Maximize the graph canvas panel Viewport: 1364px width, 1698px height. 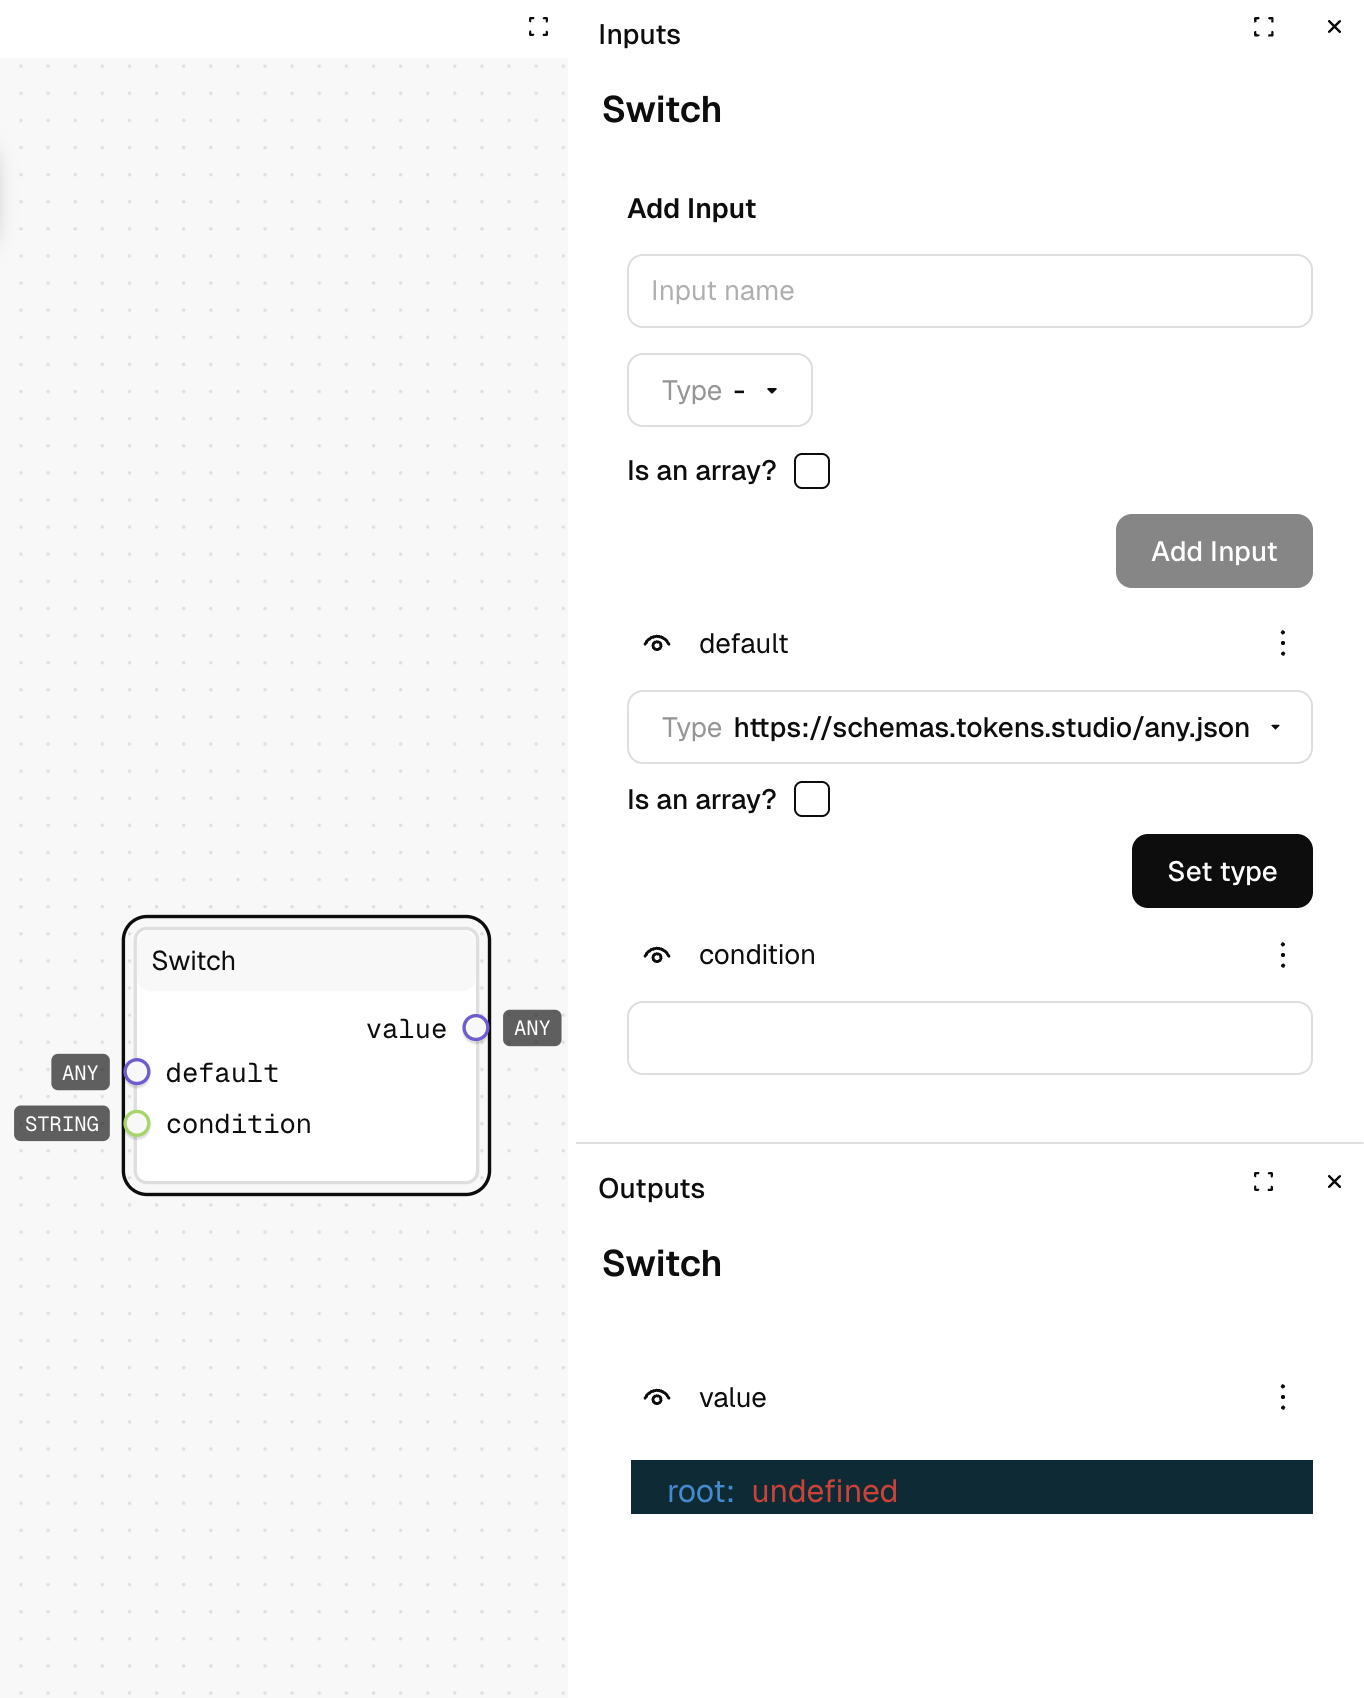[538, 27]
